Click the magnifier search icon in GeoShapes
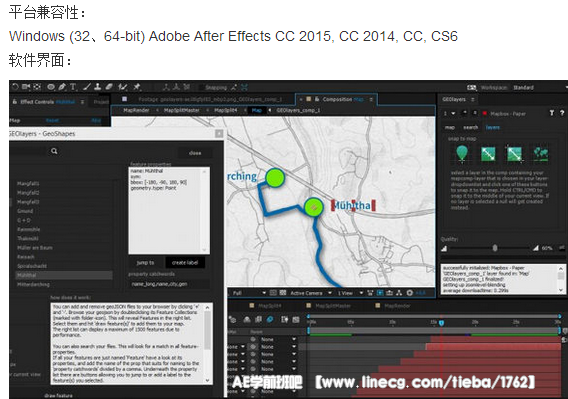Image resolution: width=568 pixels, height=399 pixels. click(x=54, y=151)
